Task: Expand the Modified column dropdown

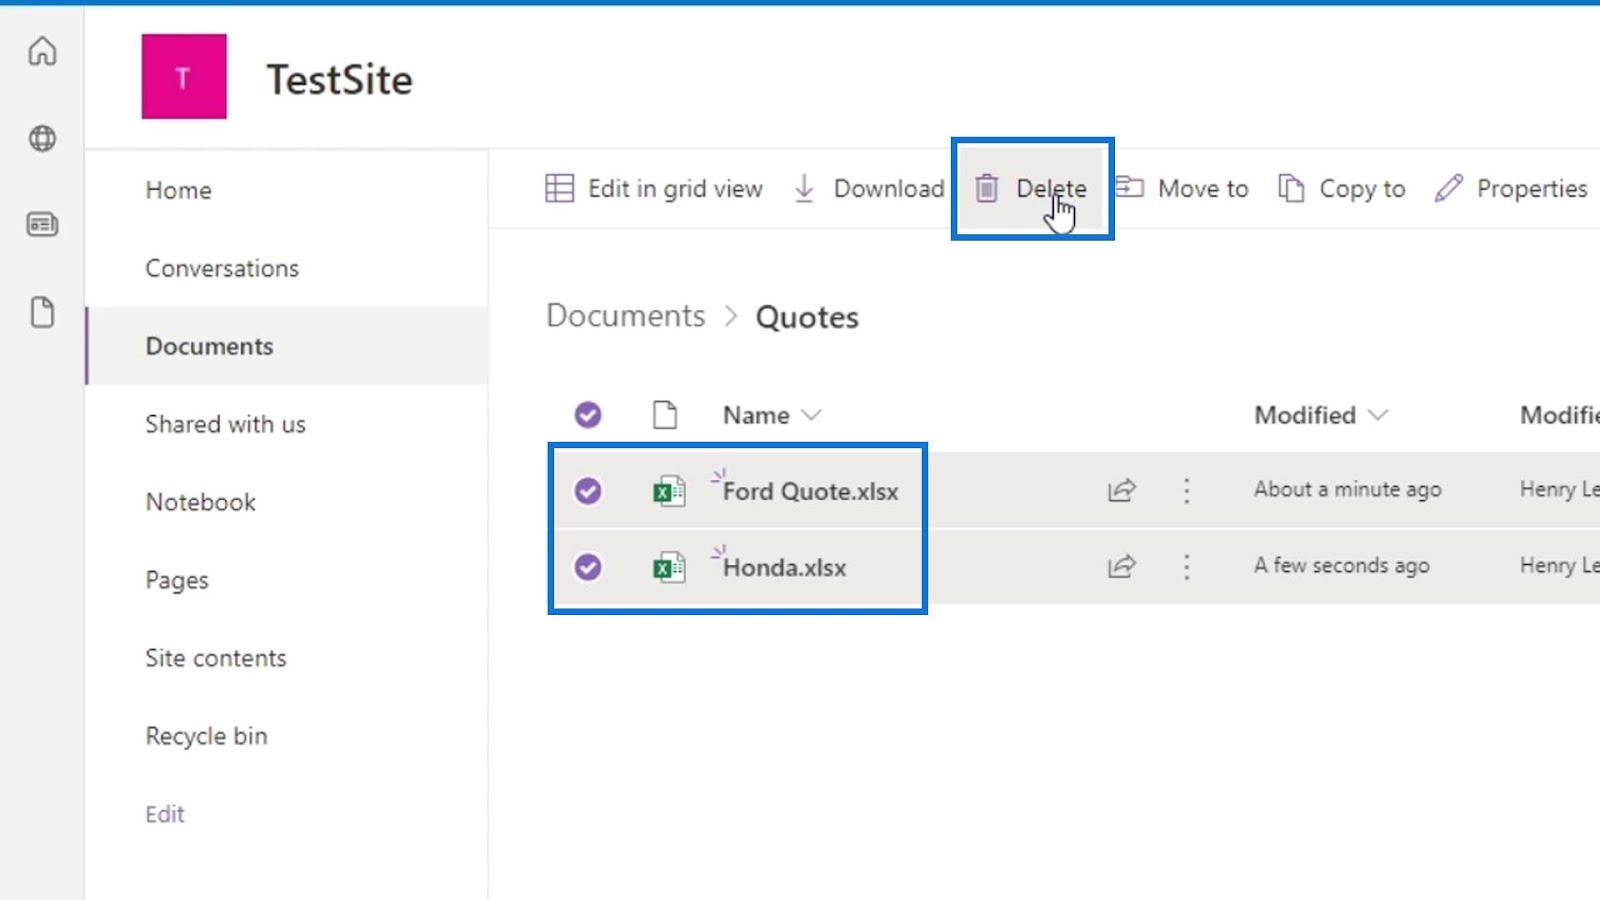Action: point(1378,415)
